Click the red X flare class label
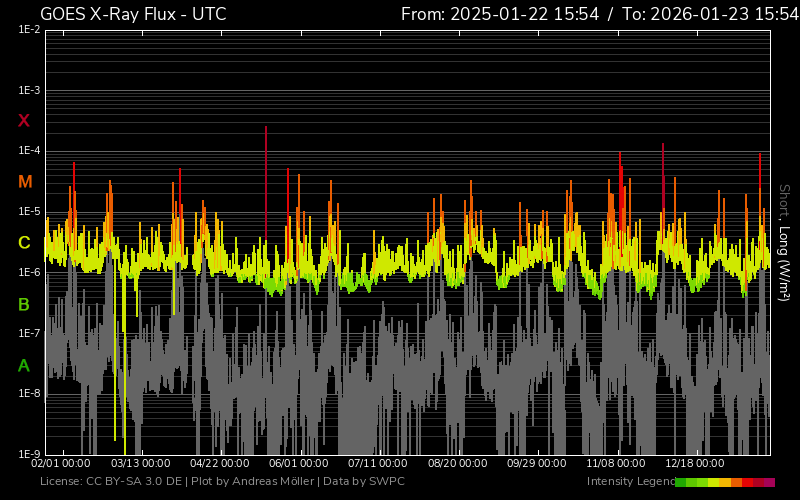The width and height of the screenshot is (800, 500). pos(24,121)
